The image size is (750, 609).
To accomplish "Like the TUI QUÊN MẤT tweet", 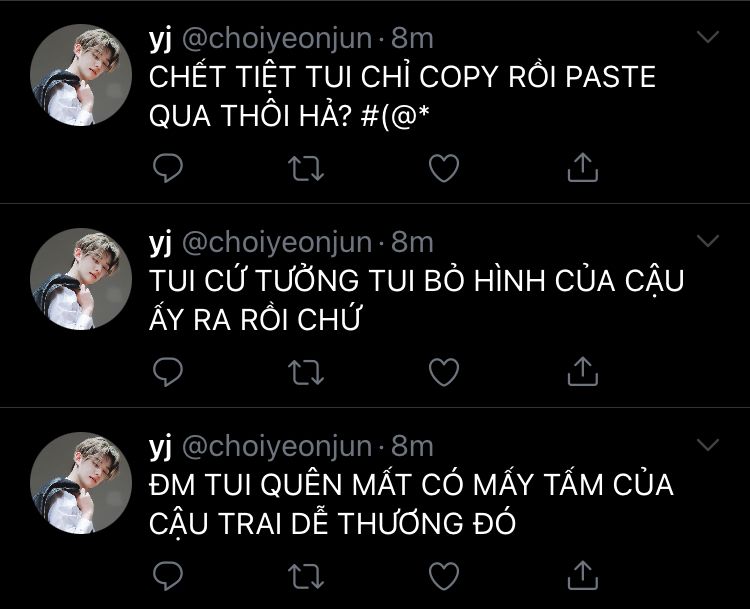I will pyautogui.click(x=444, y=576).
